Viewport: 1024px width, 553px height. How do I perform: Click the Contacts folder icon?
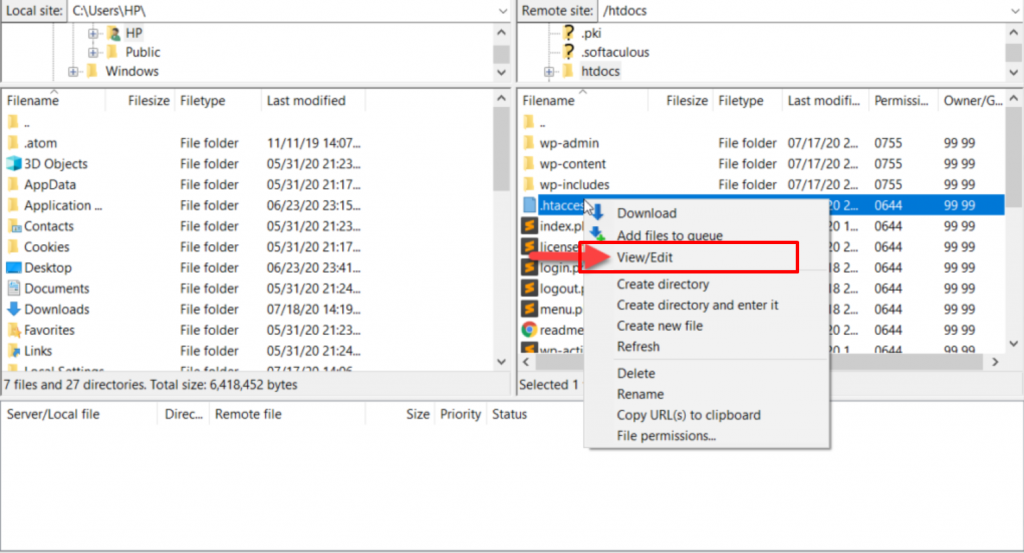[14, 227]
